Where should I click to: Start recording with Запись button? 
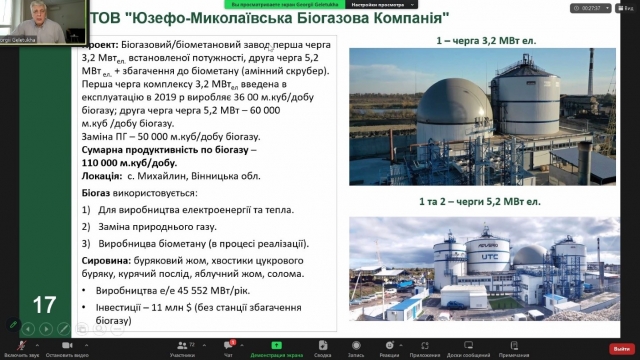pos(356,349)
